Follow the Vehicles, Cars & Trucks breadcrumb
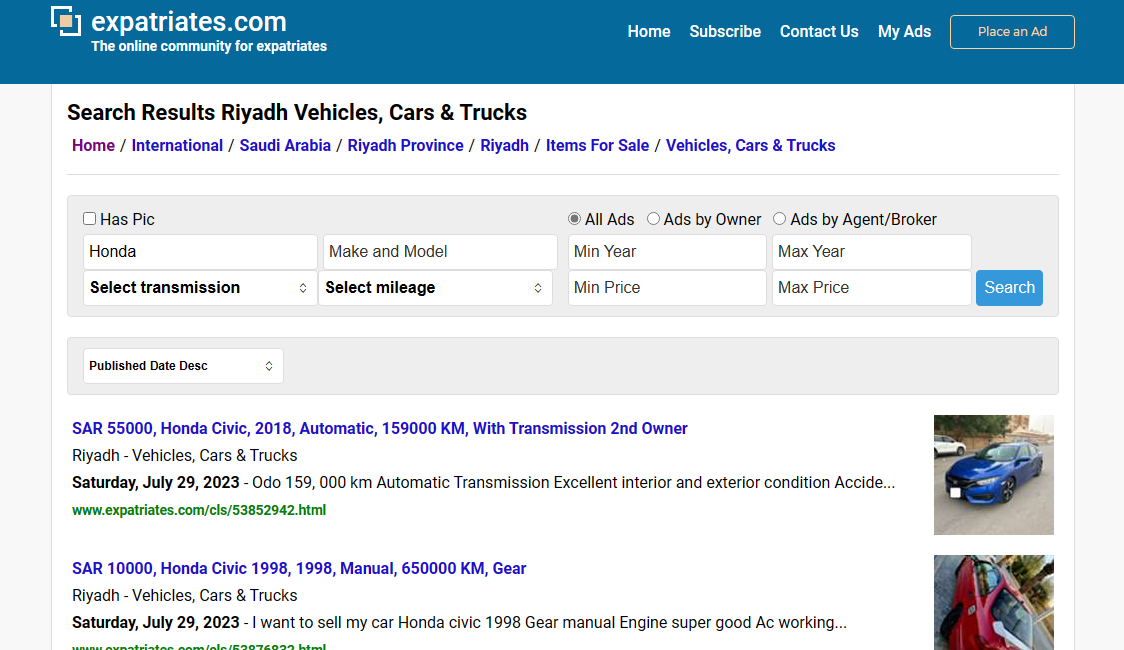 point(751,145)
